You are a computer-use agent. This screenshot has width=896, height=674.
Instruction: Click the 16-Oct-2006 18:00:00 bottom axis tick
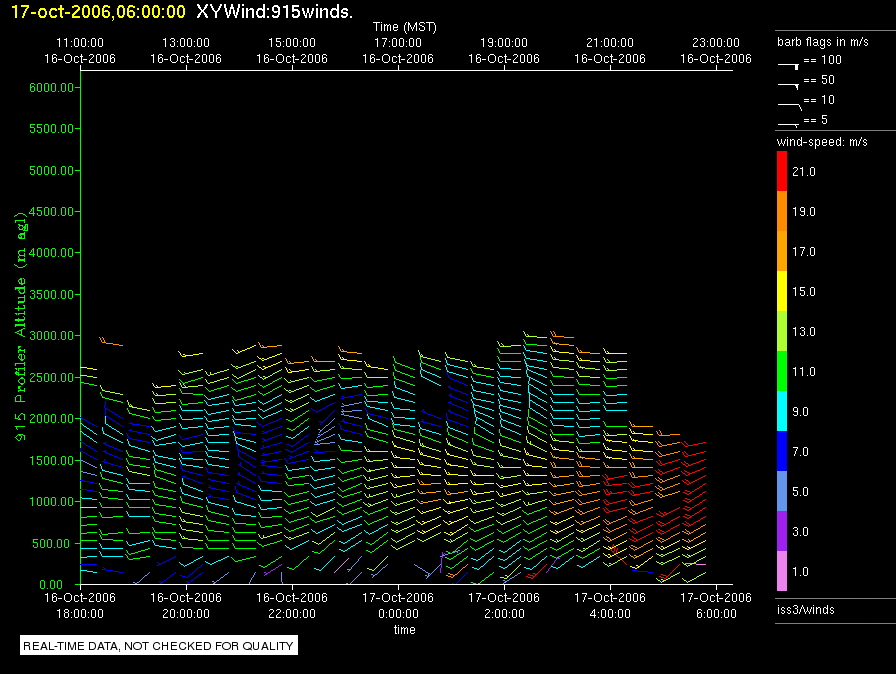(x=80, y=605)
